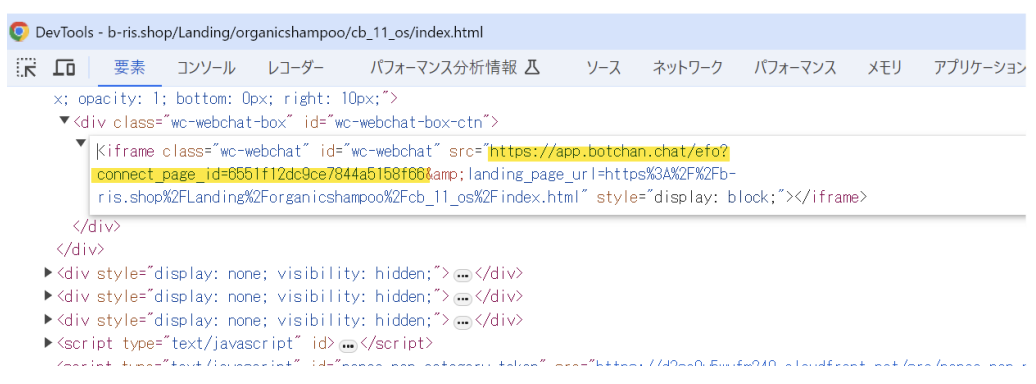Switch to the メモリ tab
This screenshot has width=1036, height=384.
point(884,67)
